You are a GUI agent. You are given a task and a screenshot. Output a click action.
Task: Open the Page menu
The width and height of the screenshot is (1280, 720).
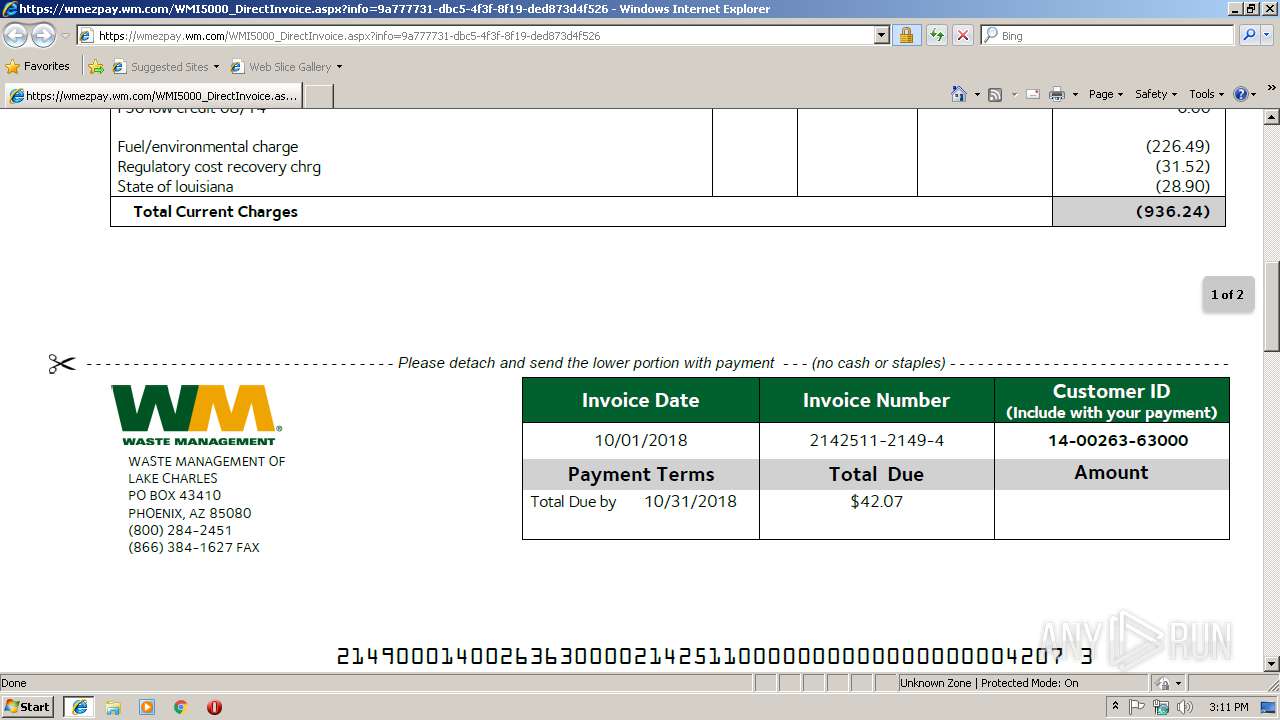(1106, 94)
